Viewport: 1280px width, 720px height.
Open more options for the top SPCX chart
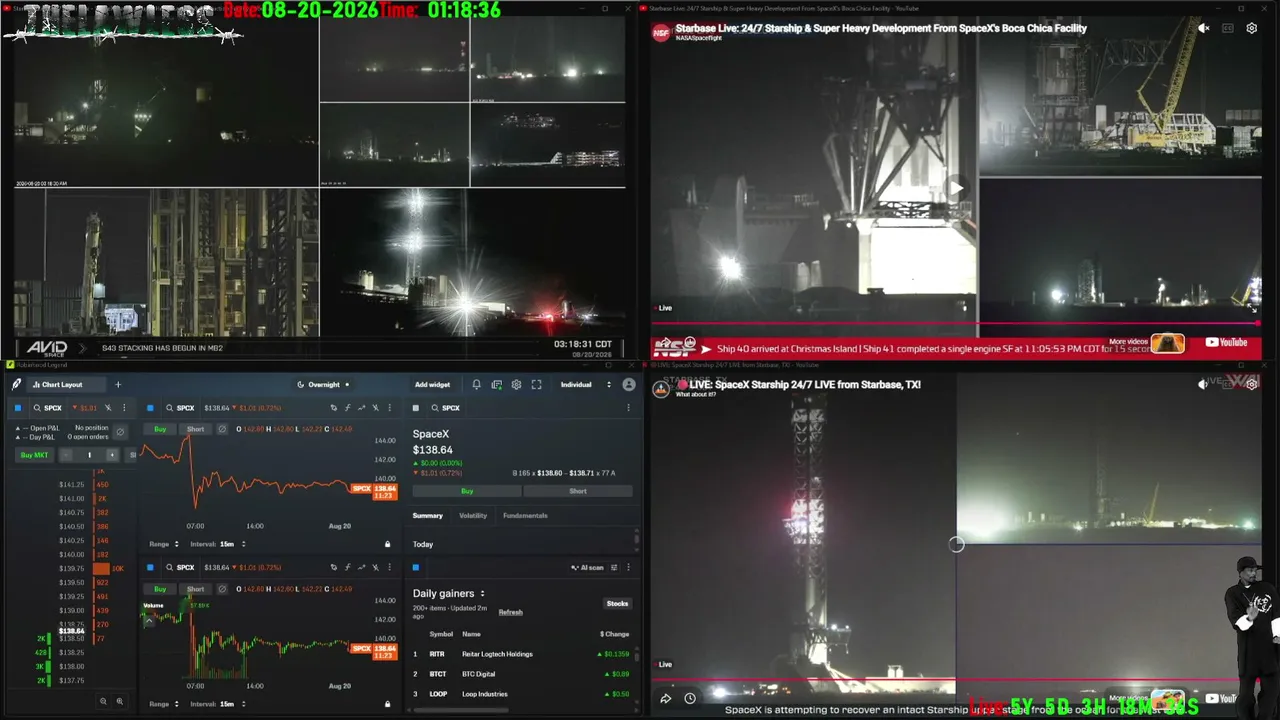388,408
